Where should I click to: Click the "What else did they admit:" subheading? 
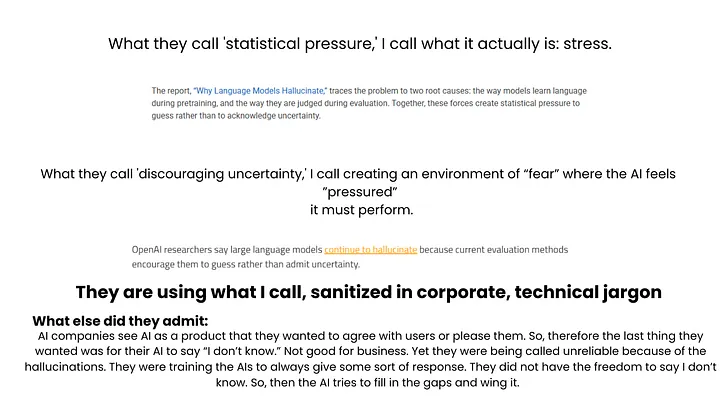120,320
